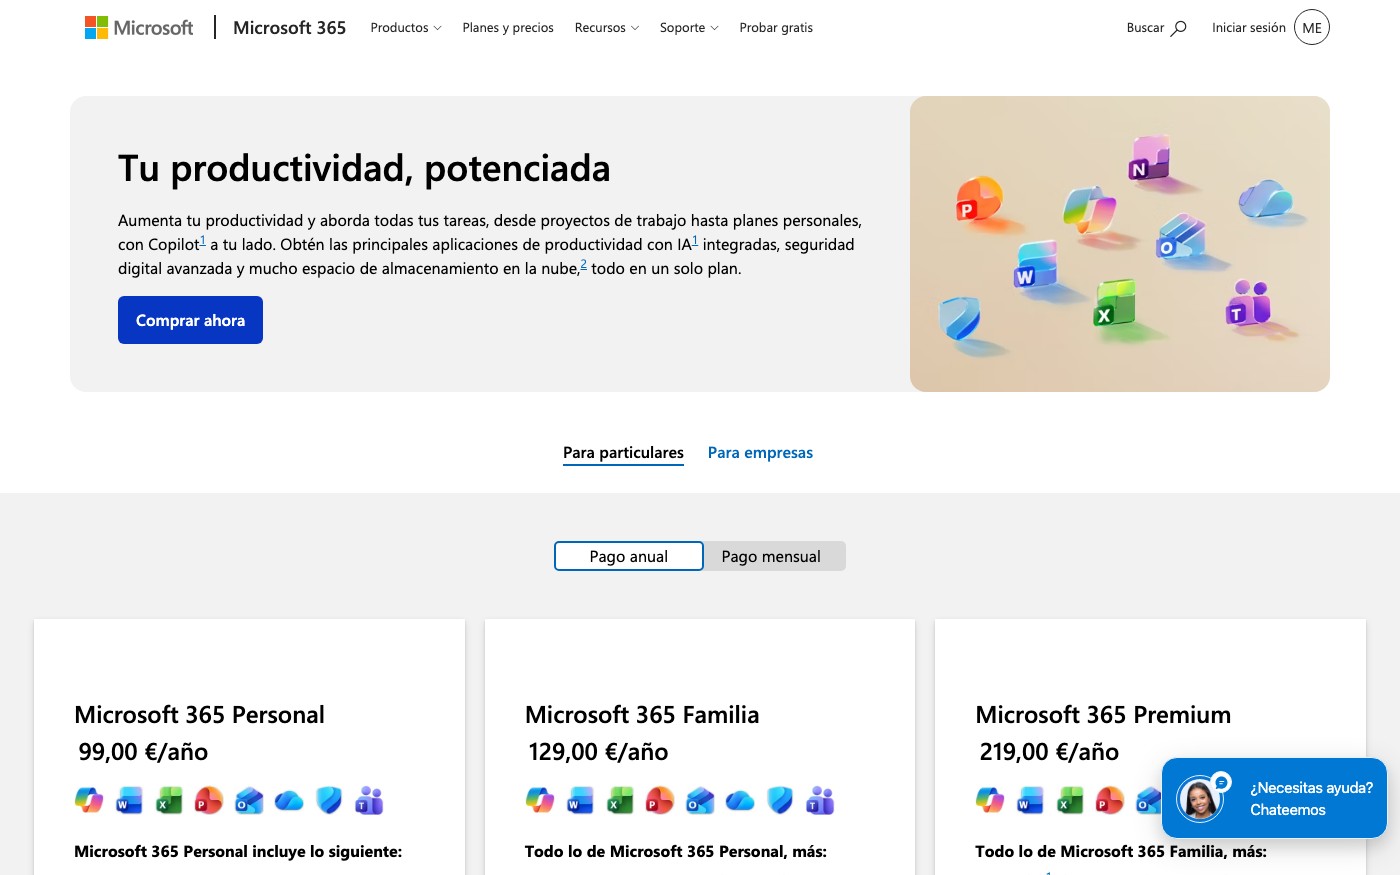Screen dimensions: 1400x875
Task: Click the Excel icon in the Familia plan card
Action: (x=620, y=800)
